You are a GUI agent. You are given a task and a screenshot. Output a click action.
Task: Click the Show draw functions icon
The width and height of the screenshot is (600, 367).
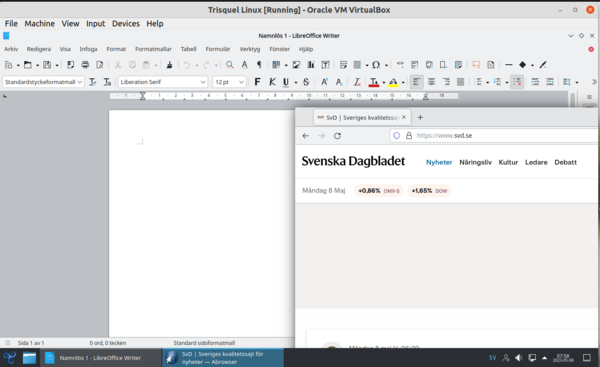[543, 65]
